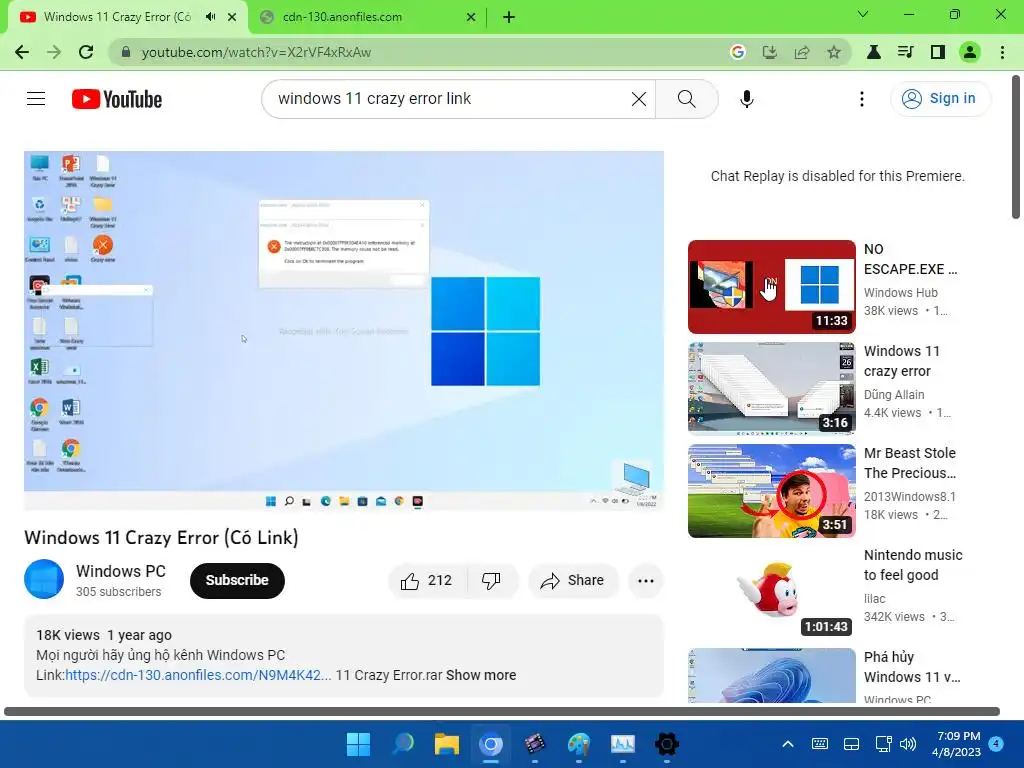Close the cdn-130.anonfiles.com tab
The height and width of the screenshot is (768, 1024).
[x=471, y=17]
